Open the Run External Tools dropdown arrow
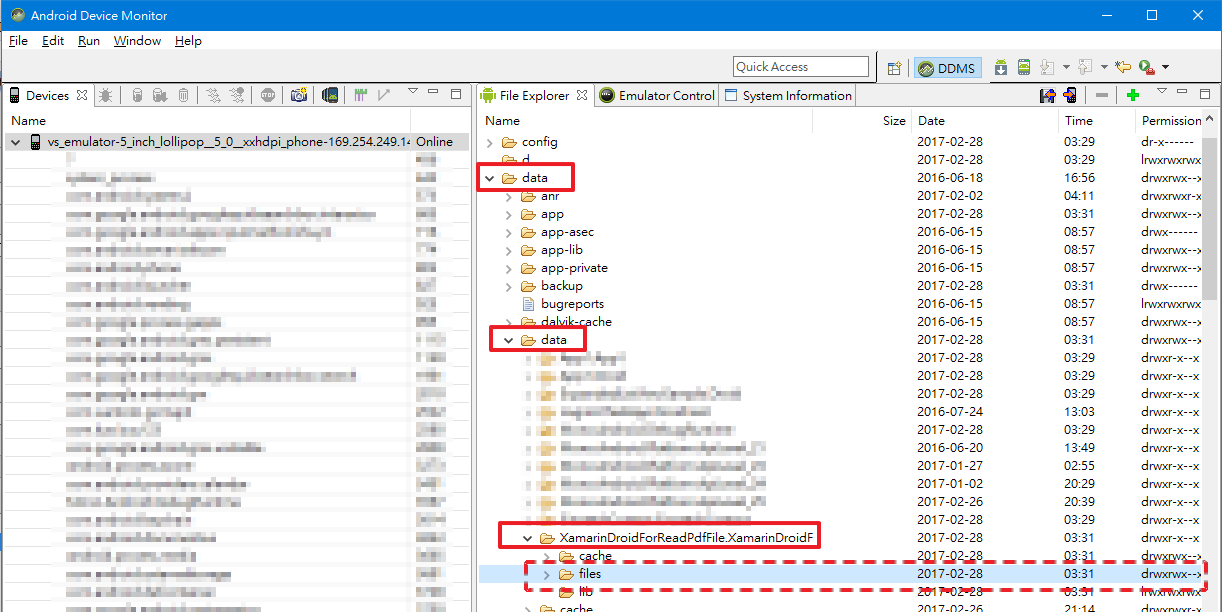Image resolution: width=1222 pixels, height=612 pixels. pos(1165,67)
